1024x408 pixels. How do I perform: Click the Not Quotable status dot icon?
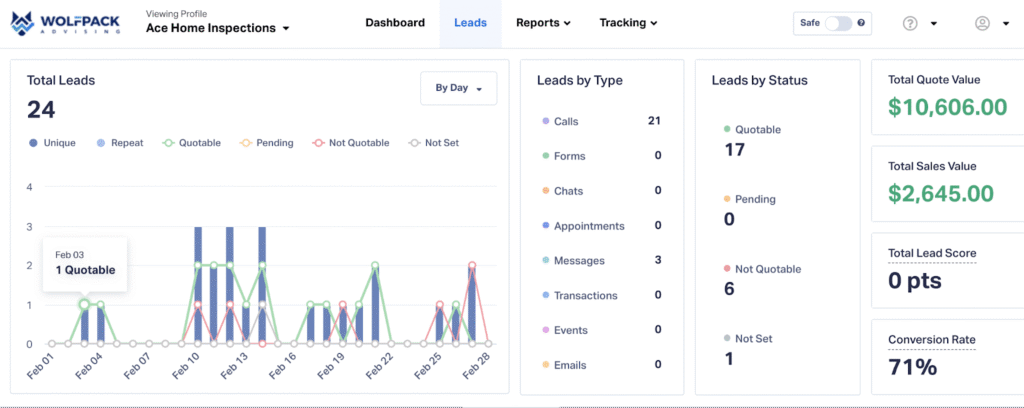[727, 269]
